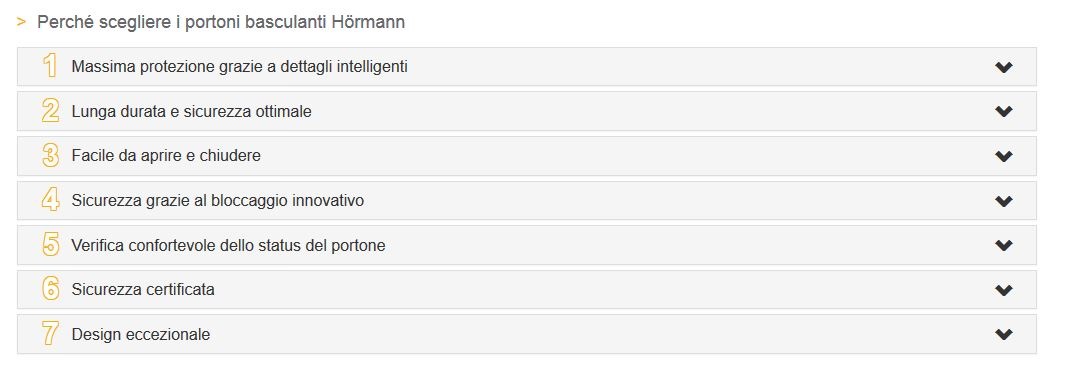Expand chevron for Sicurezza grazie al bloccaggio
Screen dimensions: 1066x372
1003,201
